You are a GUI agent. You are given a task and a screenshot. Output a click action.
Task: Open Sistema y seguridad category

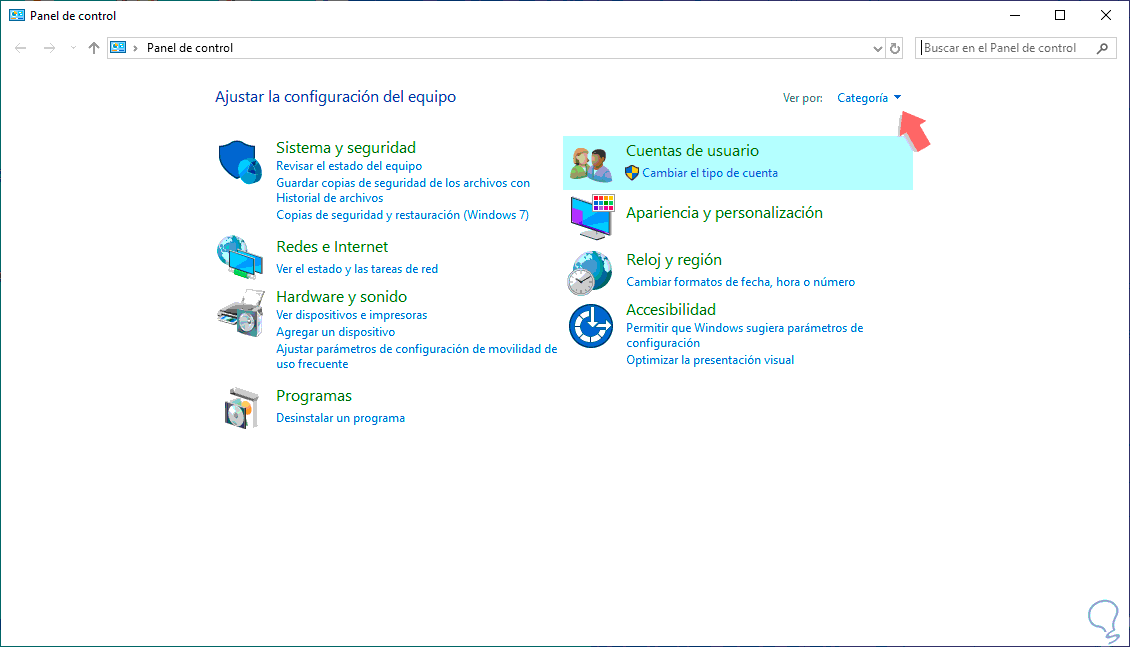pos(346,148)
